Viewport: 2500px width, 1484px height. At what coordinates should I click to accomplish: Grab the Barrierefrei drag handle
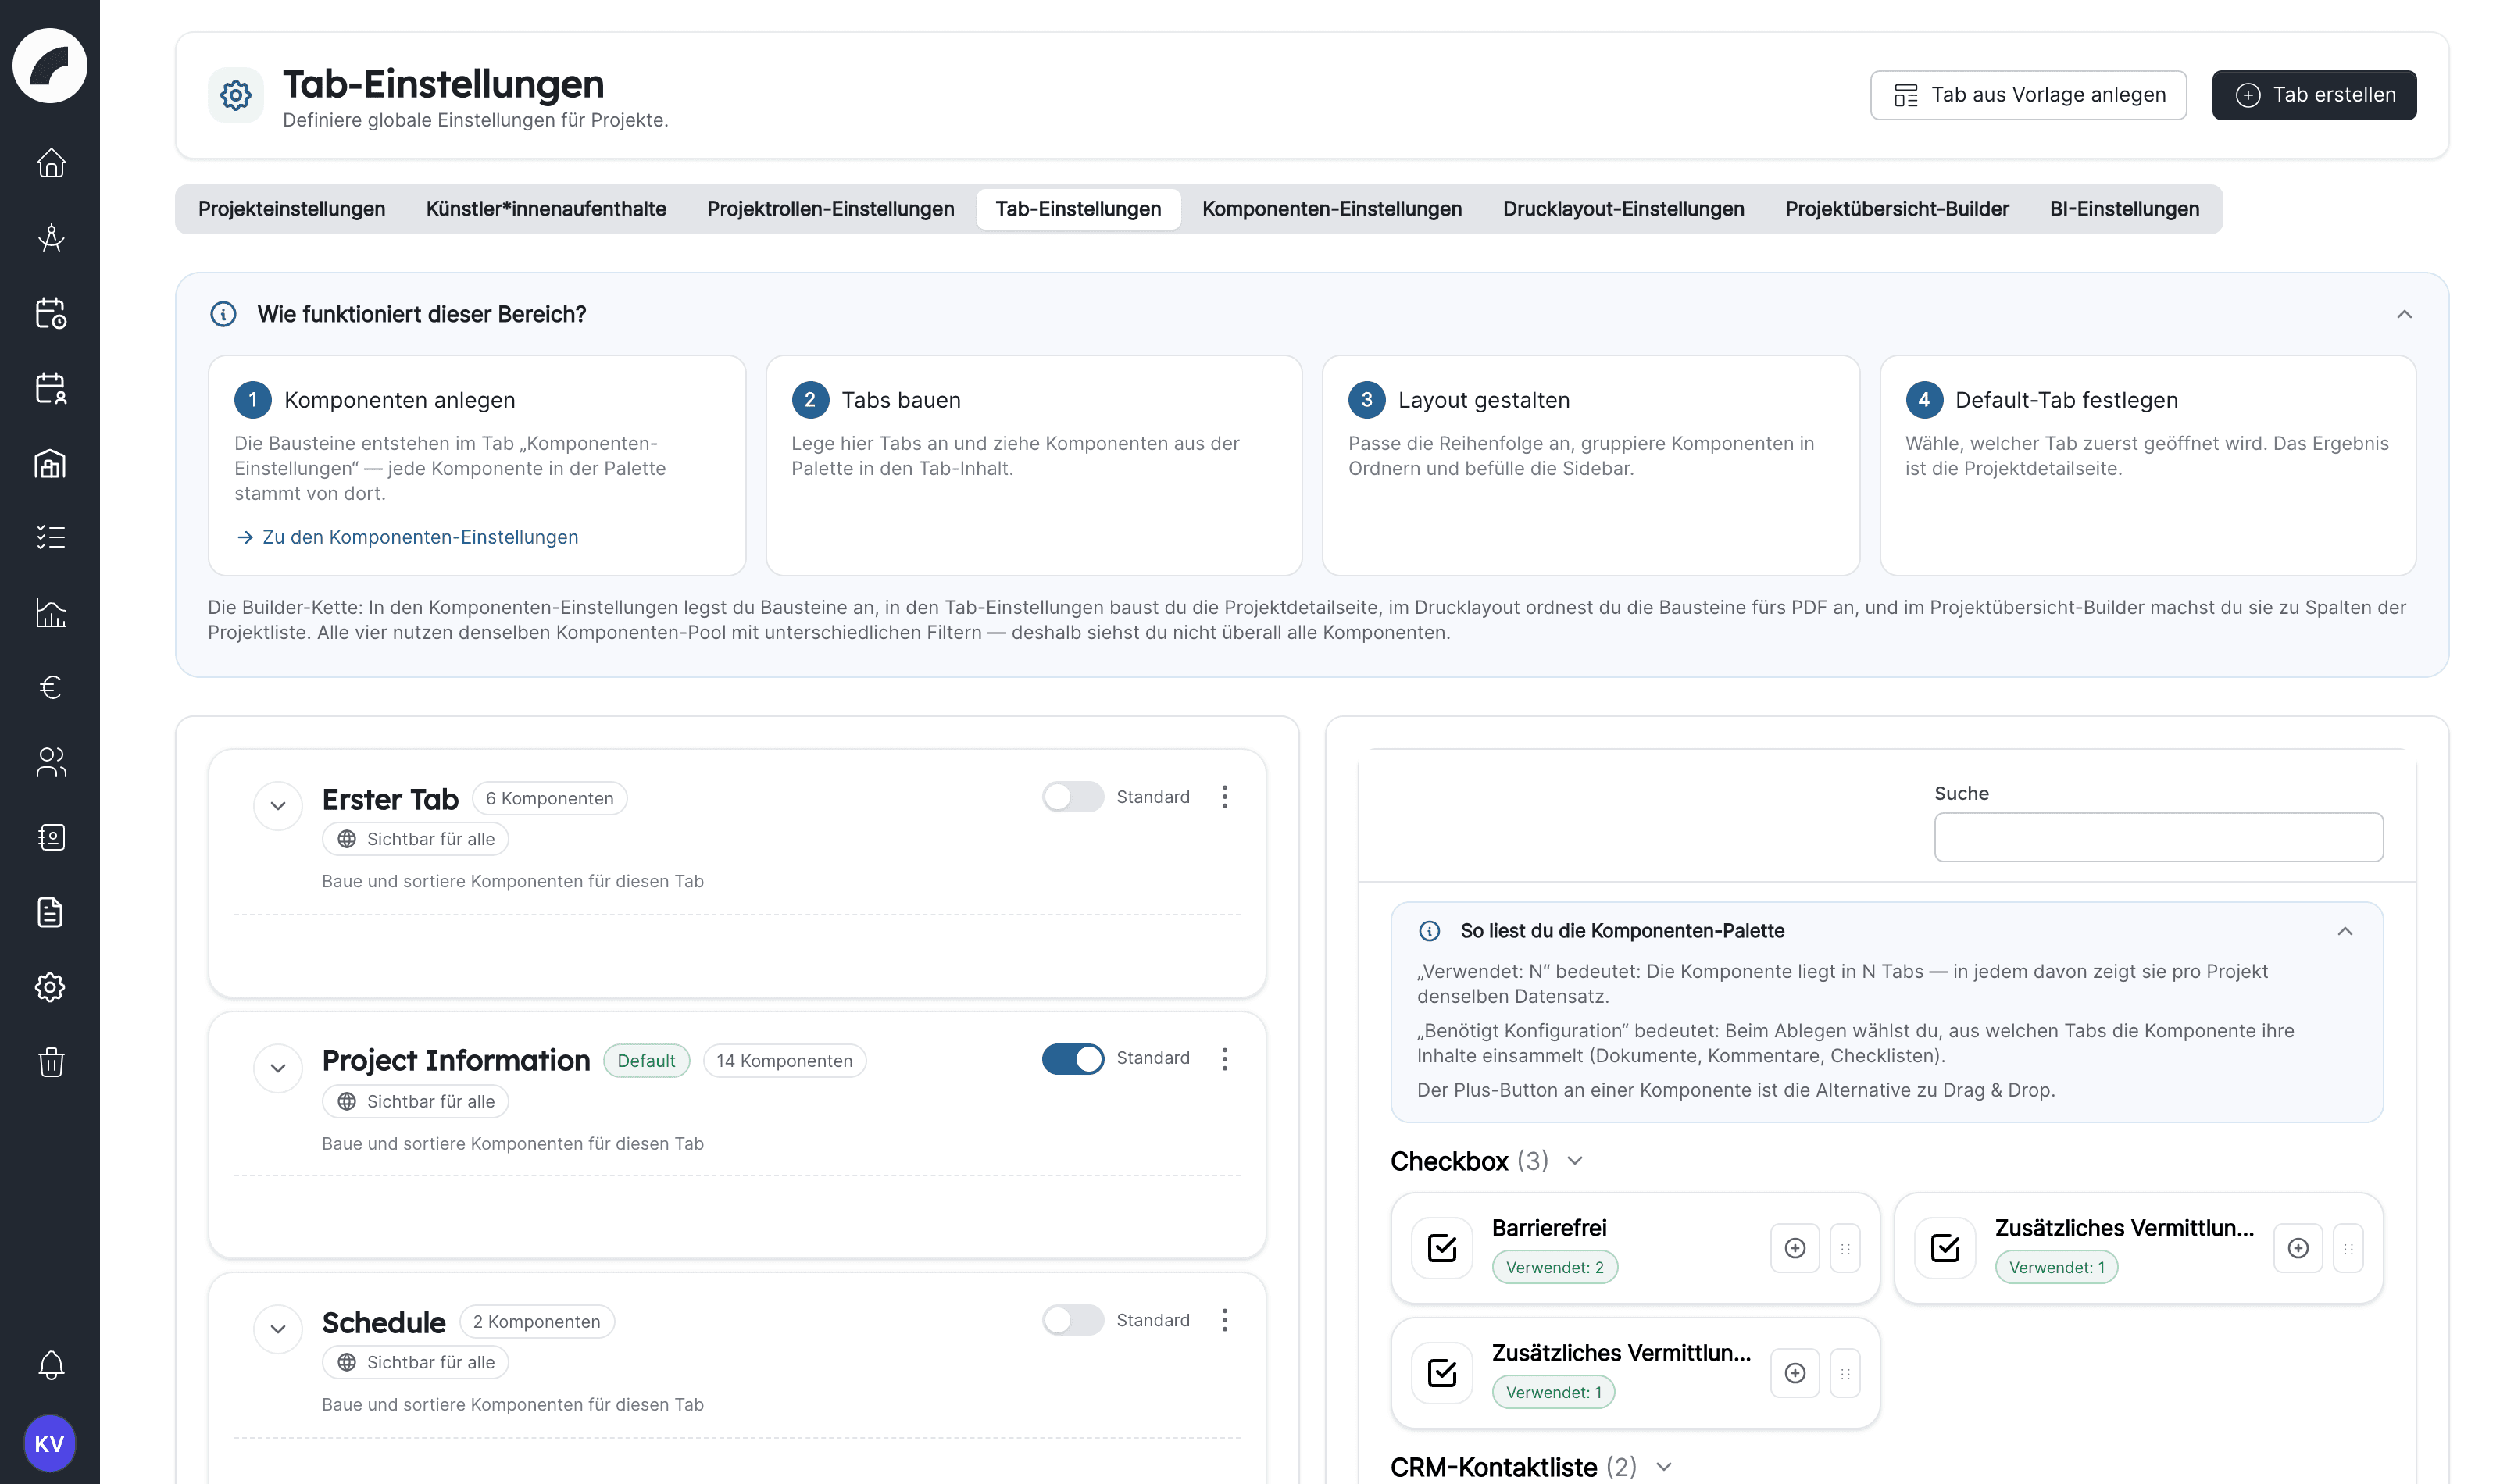pos(1845,1248)
